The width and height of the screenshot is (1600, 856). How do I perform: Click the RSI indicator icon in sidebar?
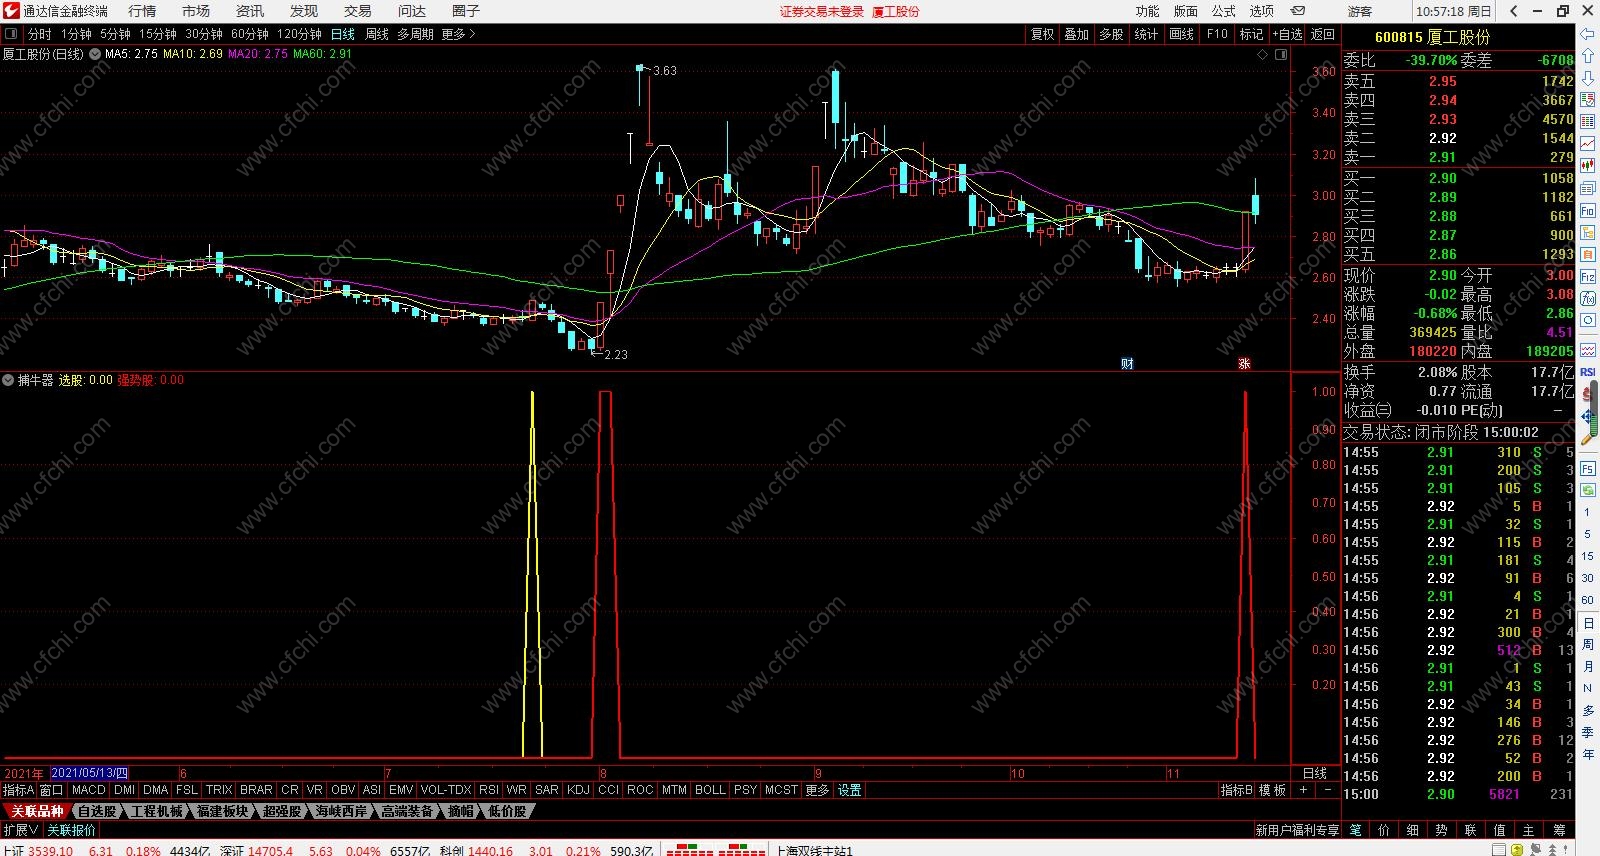pyautogui.click(x=1588, y=372)
